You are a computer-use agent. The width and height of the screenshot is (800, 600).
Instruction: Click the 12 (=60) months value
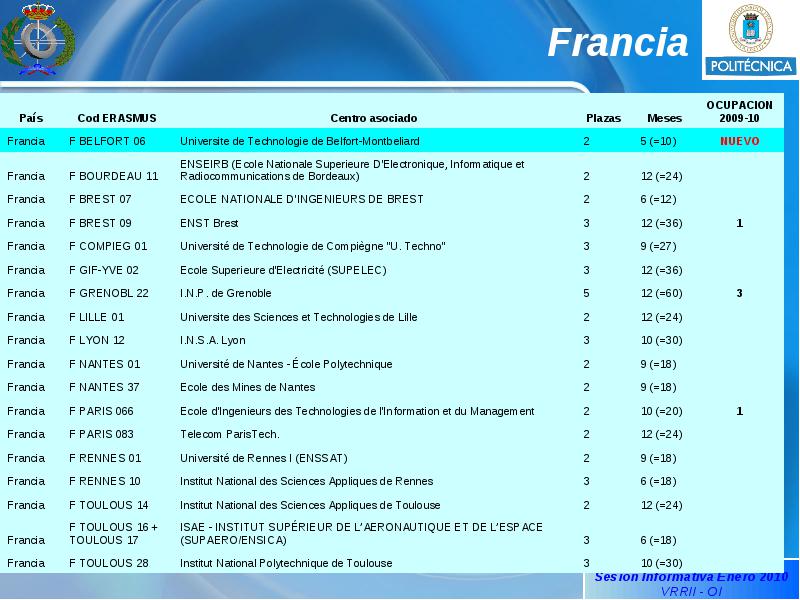662,293
